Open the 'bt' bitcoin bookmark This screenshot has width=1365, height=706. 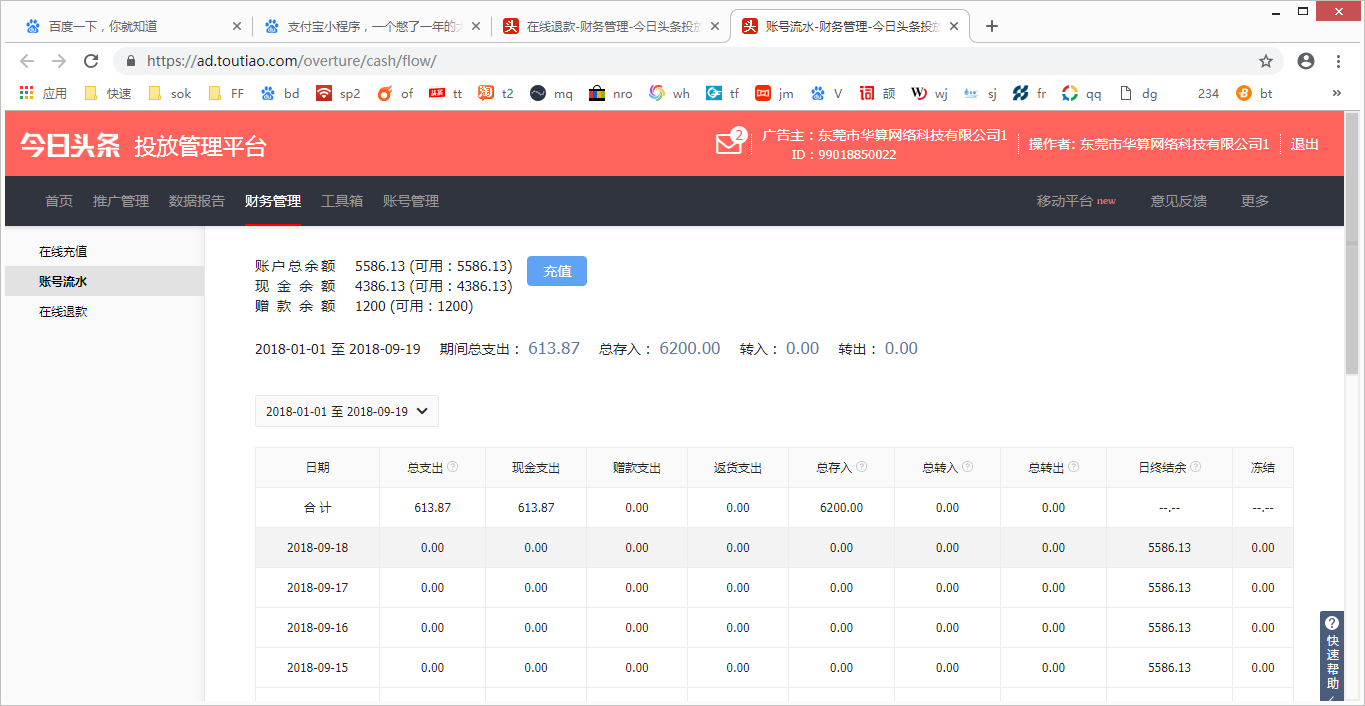click(1255, 93)
